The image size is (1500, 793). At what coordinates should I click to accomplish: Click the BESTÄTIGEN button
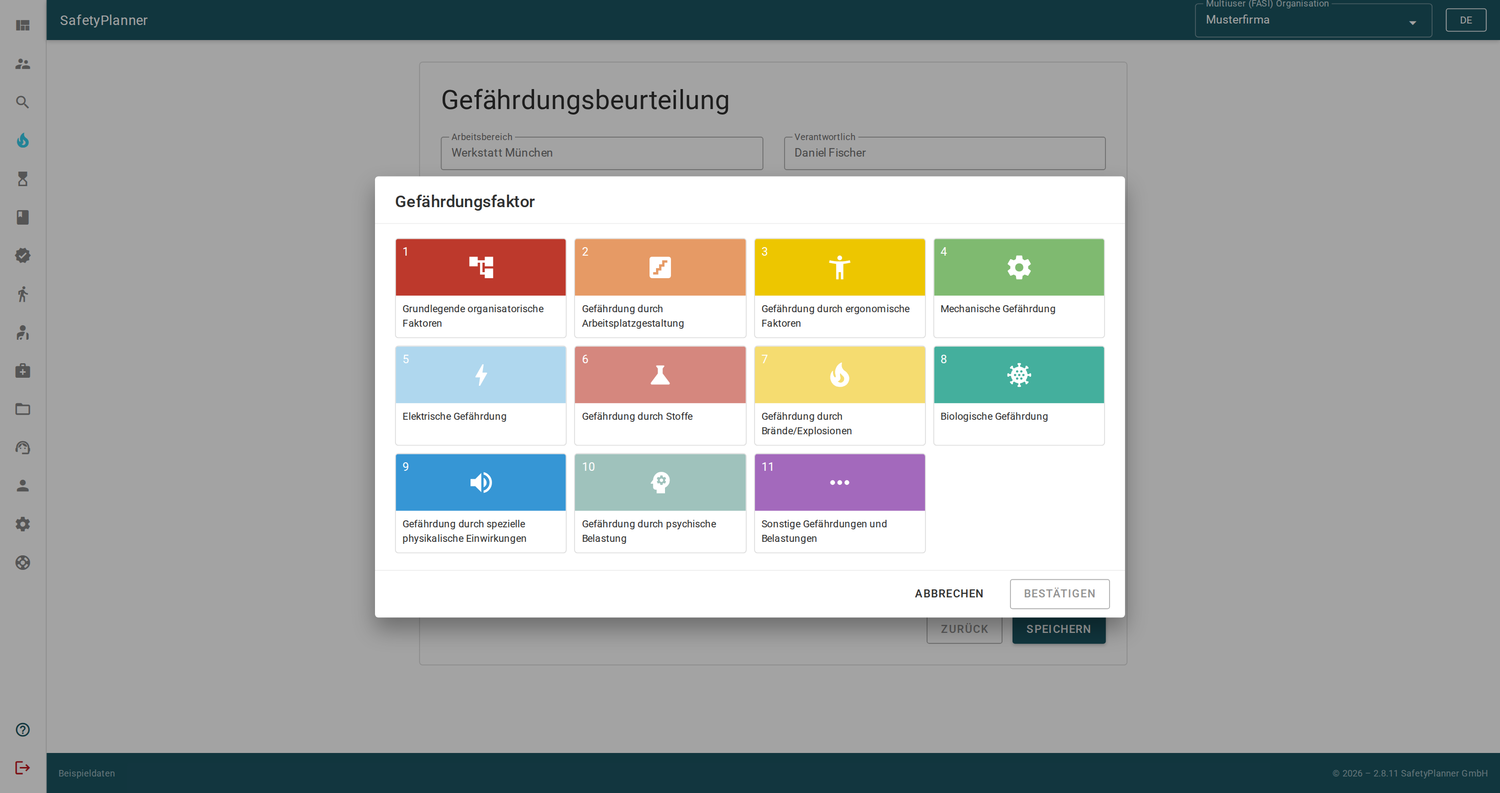pos(1060,594)
